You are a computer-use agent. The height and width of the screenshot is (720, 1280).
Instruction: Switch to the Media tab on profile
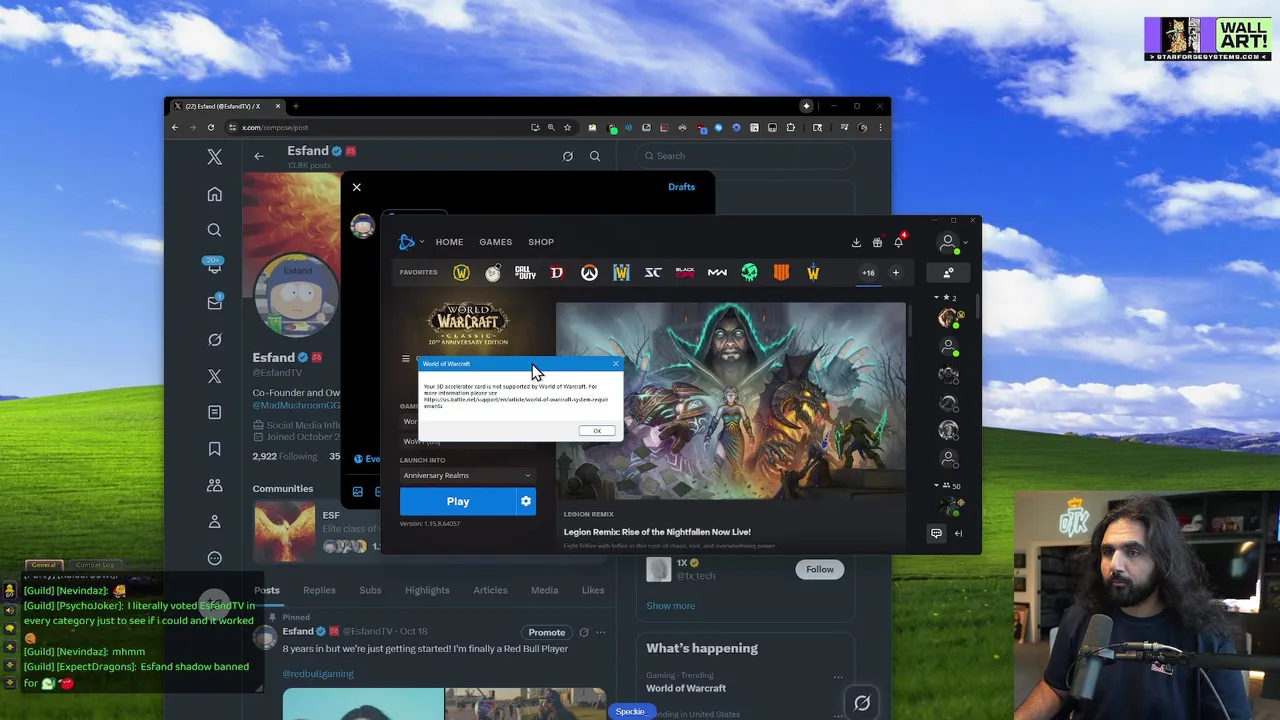pyautogui.click(x=544, y=590)
